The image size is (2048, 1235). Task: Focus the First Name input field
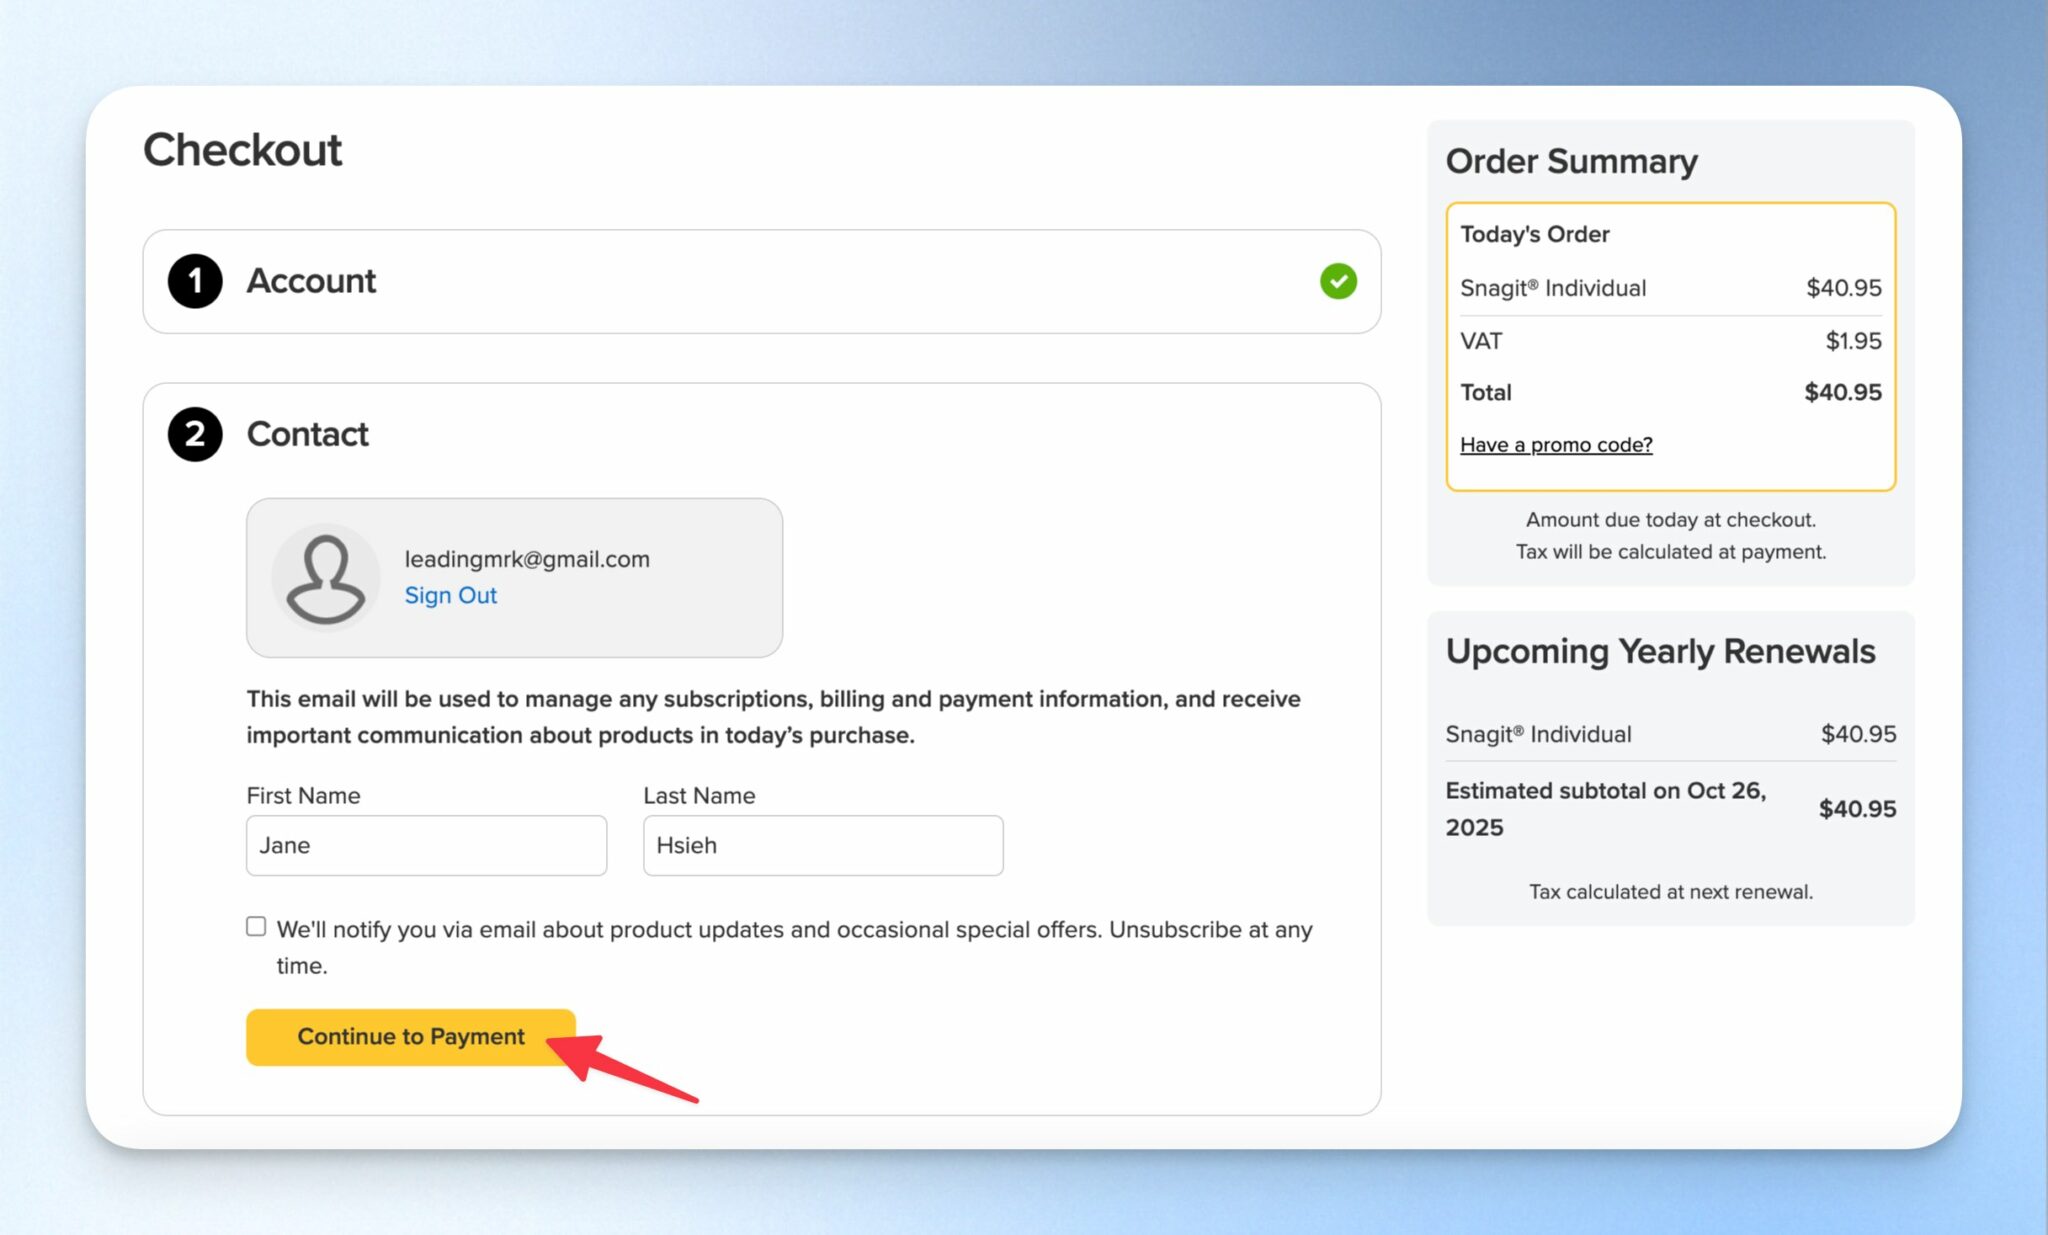(426, 845)
